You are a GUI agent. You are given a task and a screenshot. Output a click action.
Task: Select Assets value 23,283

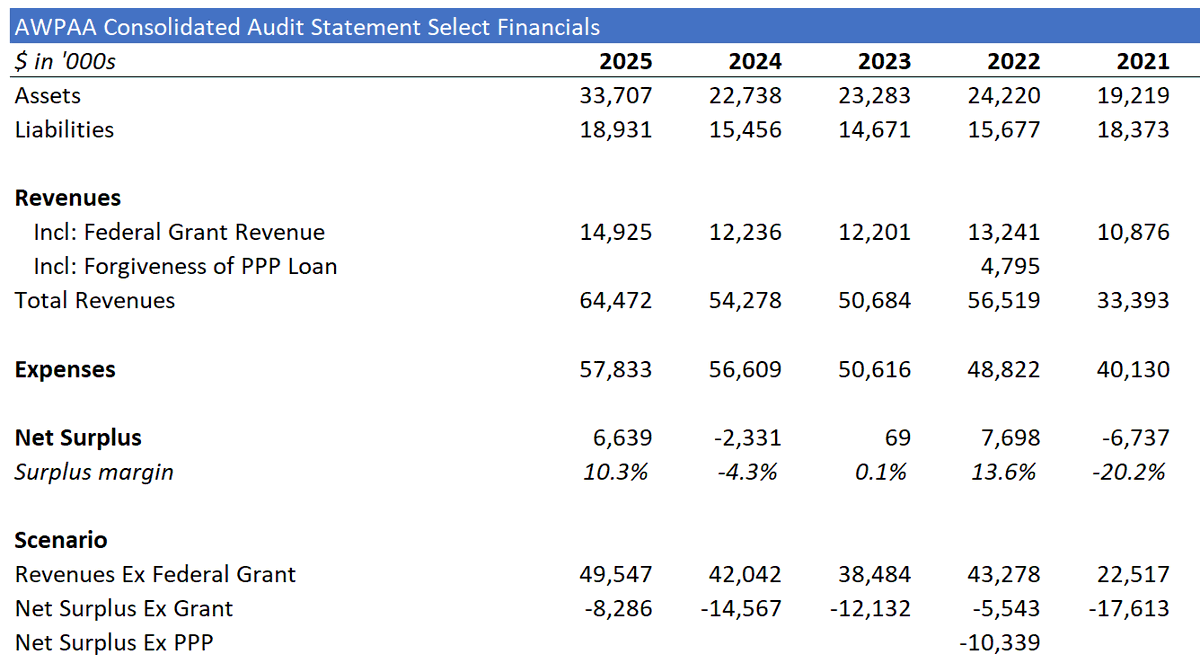pyautogui.click(x=875, y=96)
